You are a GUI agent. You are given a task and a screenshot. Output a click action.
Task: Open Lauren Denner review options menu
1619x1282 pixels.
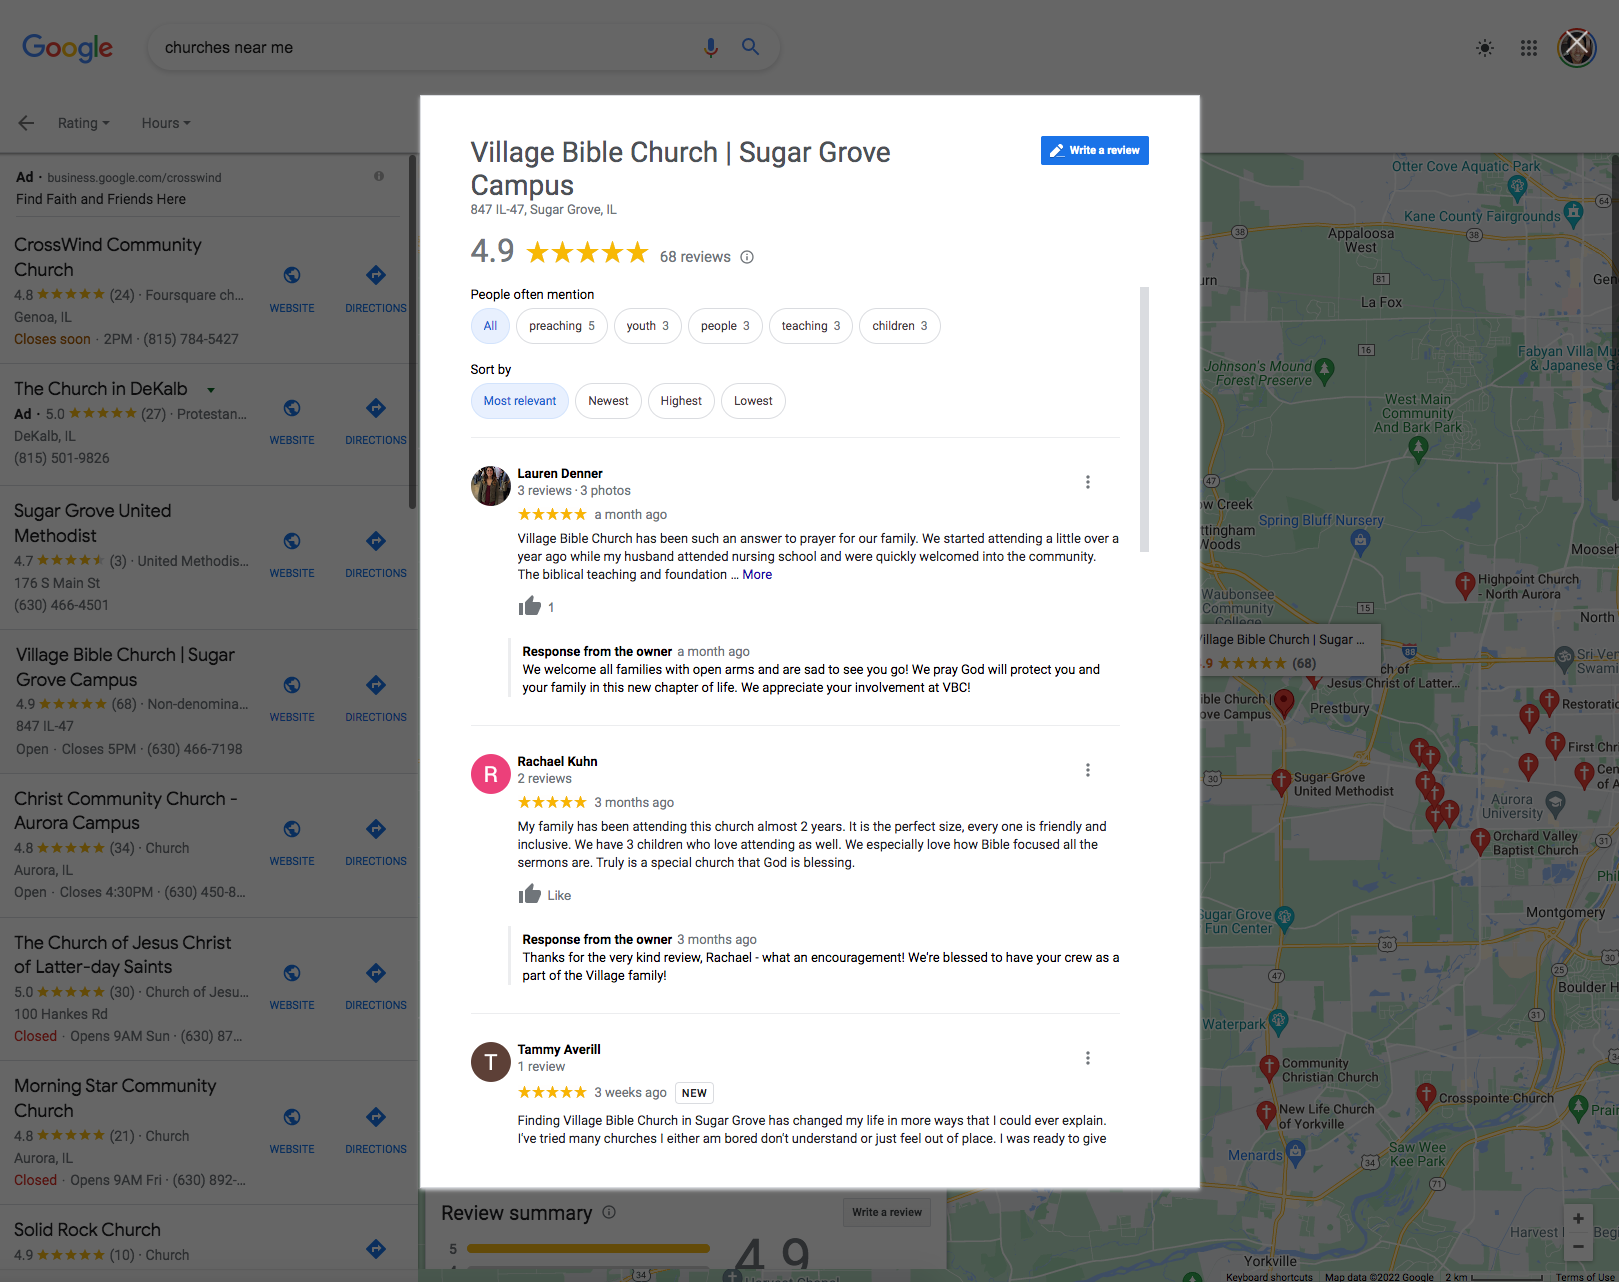(1088, 482)
